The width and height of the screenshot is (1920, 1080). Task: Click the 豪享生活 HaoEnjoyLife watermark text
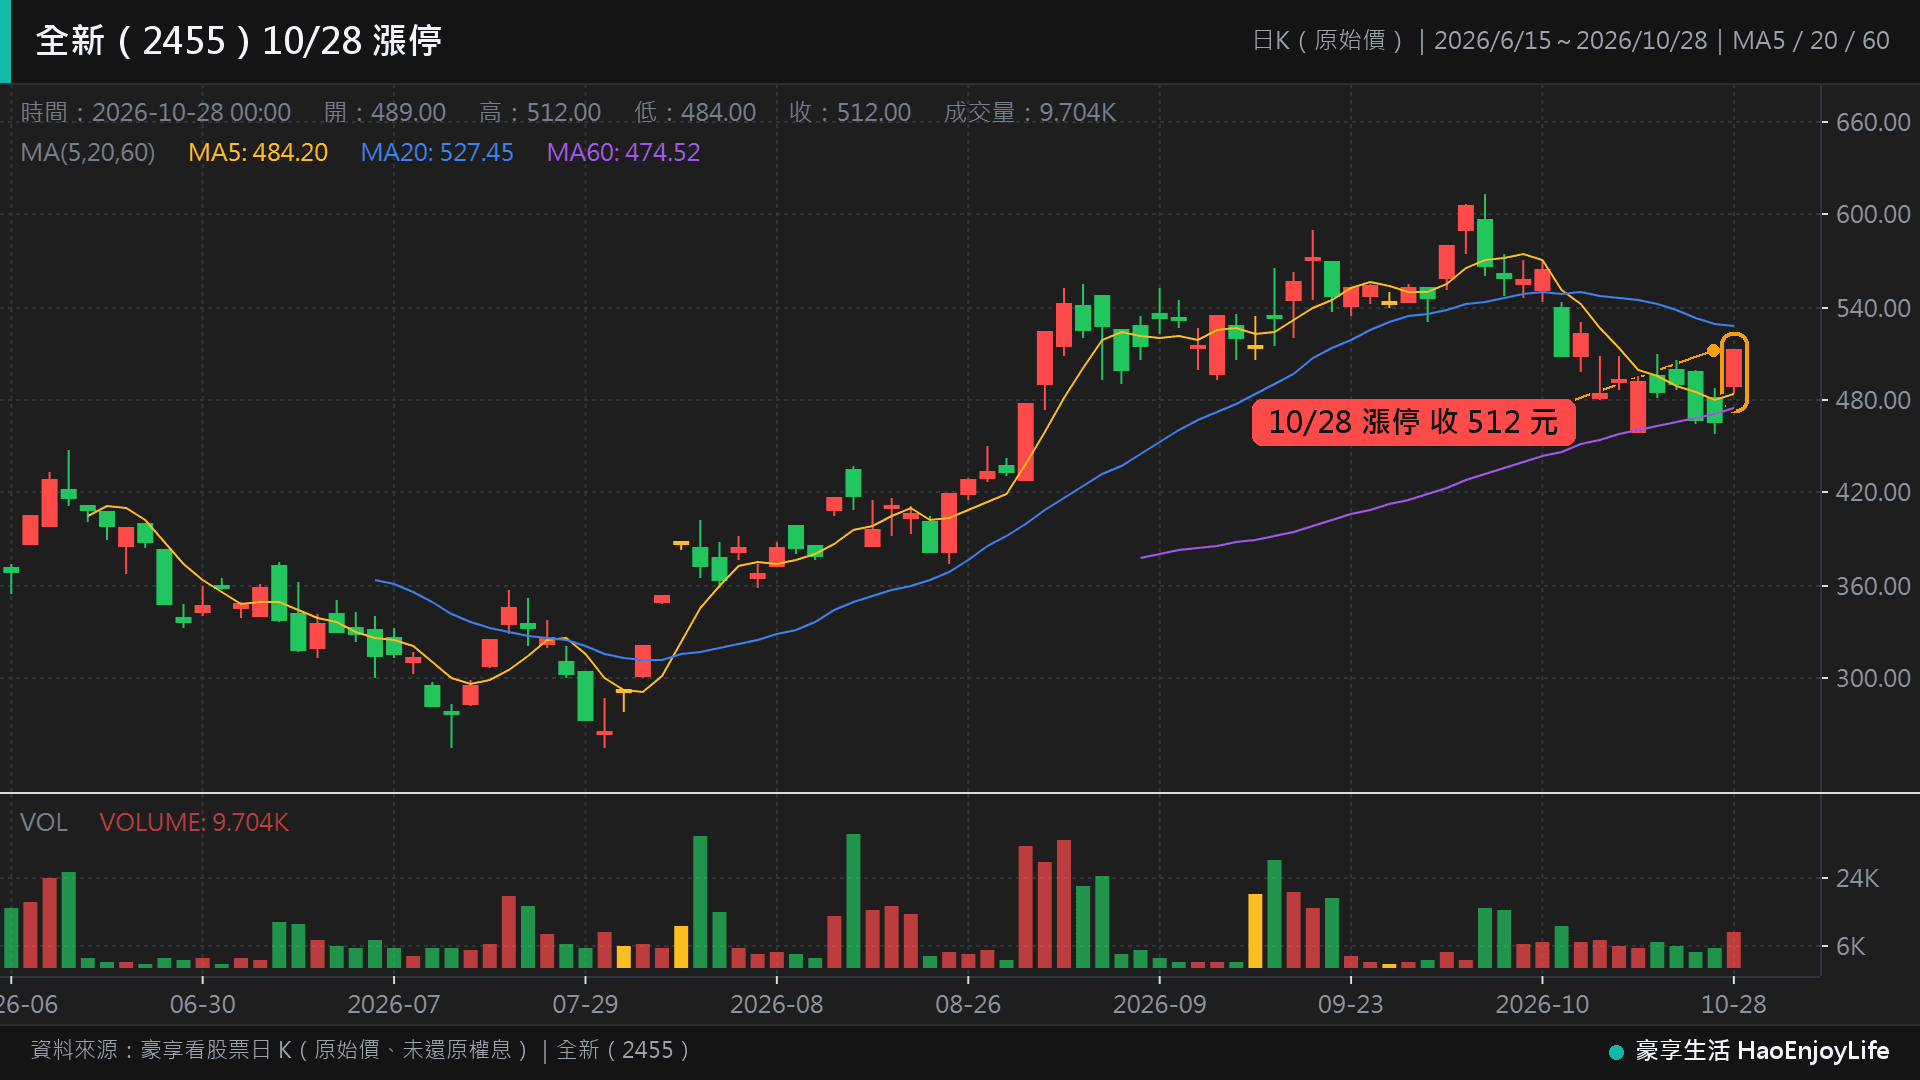point(1762,1051)
